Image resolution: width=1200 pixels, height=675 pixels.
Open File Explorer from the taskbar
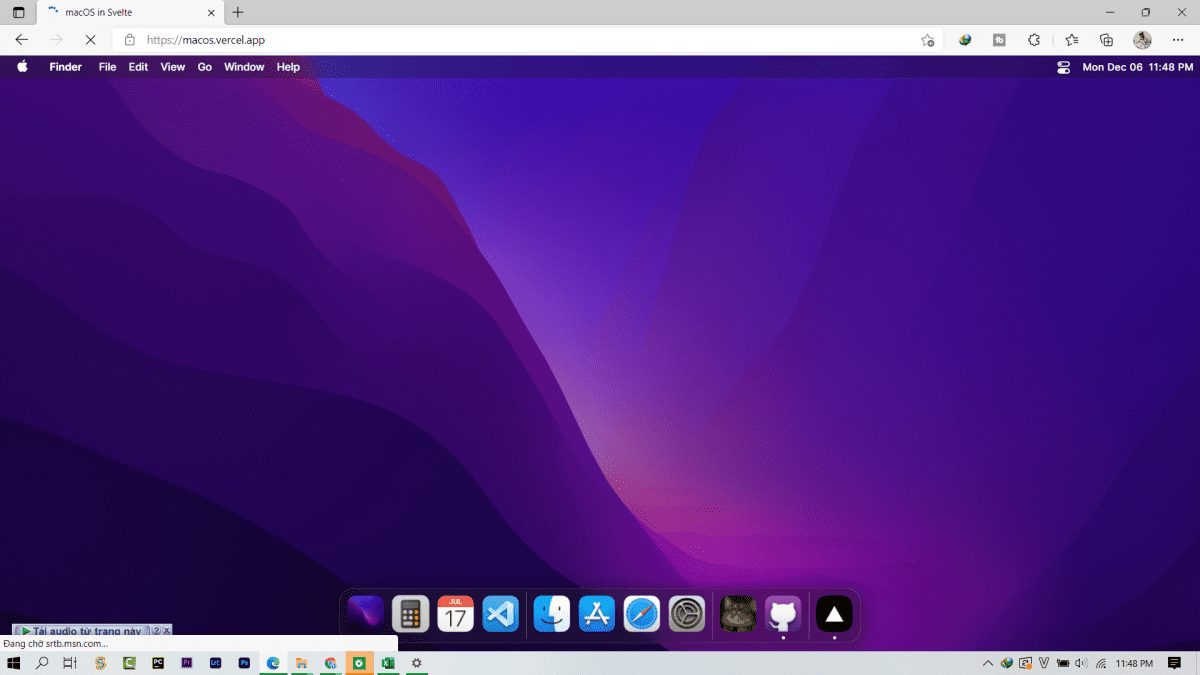coord(301,663)
